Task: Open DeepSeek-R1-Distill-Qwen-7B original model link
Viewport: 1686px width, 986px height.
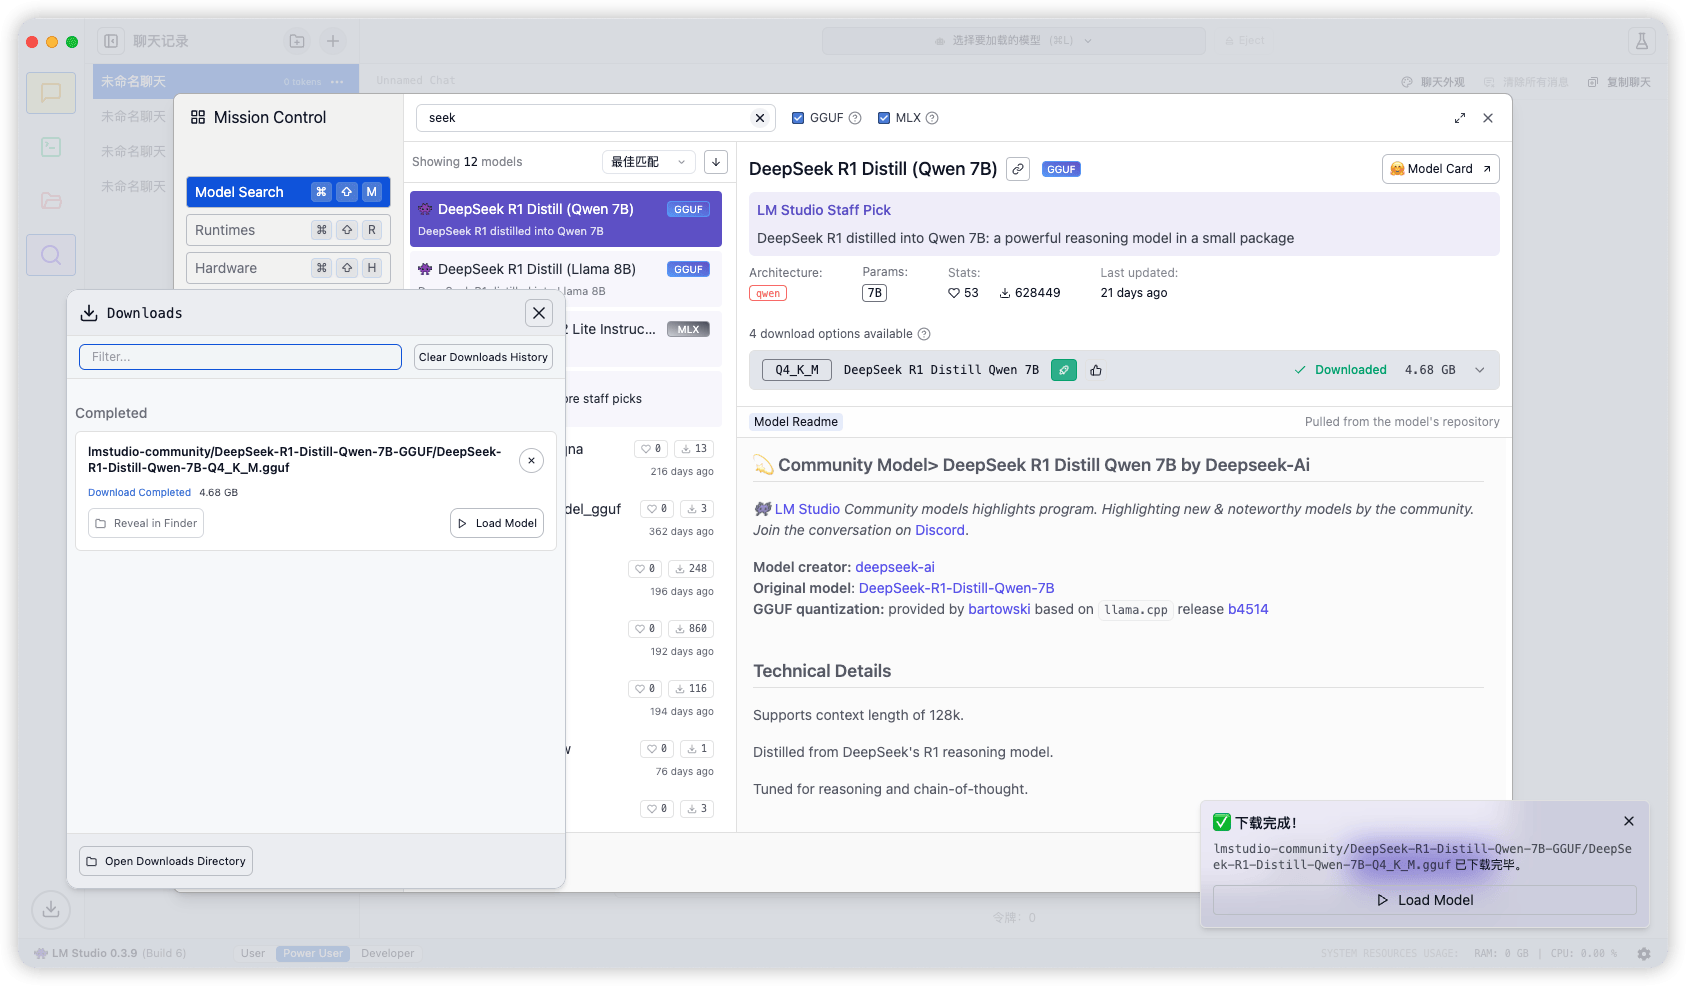Action: (x=957, y=588)
